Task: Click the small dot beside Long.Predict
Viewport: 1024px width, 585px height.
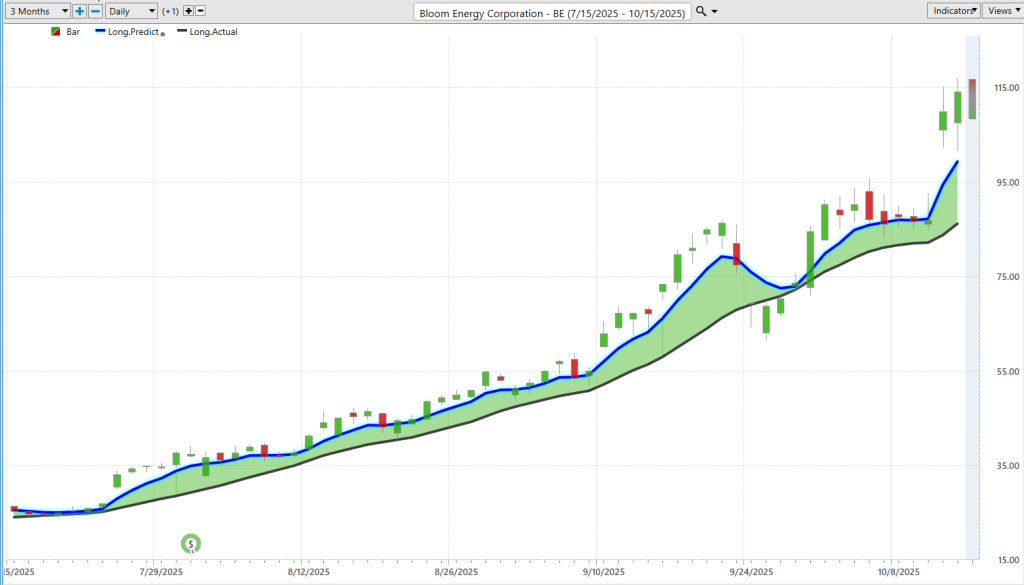Action: click(163, 34)
